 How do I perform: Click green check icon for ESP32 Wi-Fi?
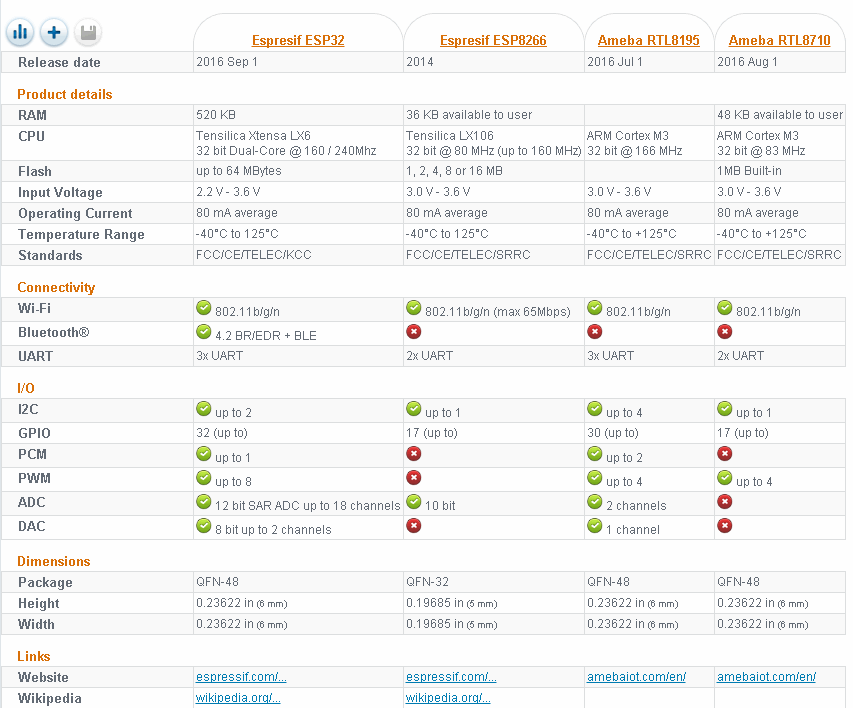(x=203, y=307)
